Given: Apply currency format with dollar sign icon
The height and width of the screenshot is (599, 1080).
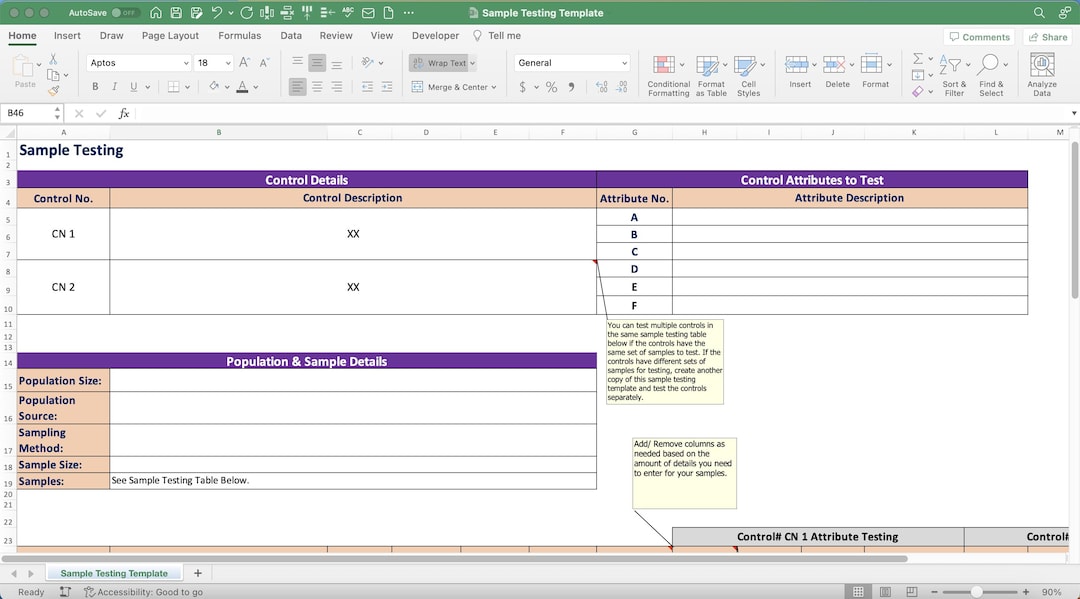Looking at the screenshot, I should [521, 87].
